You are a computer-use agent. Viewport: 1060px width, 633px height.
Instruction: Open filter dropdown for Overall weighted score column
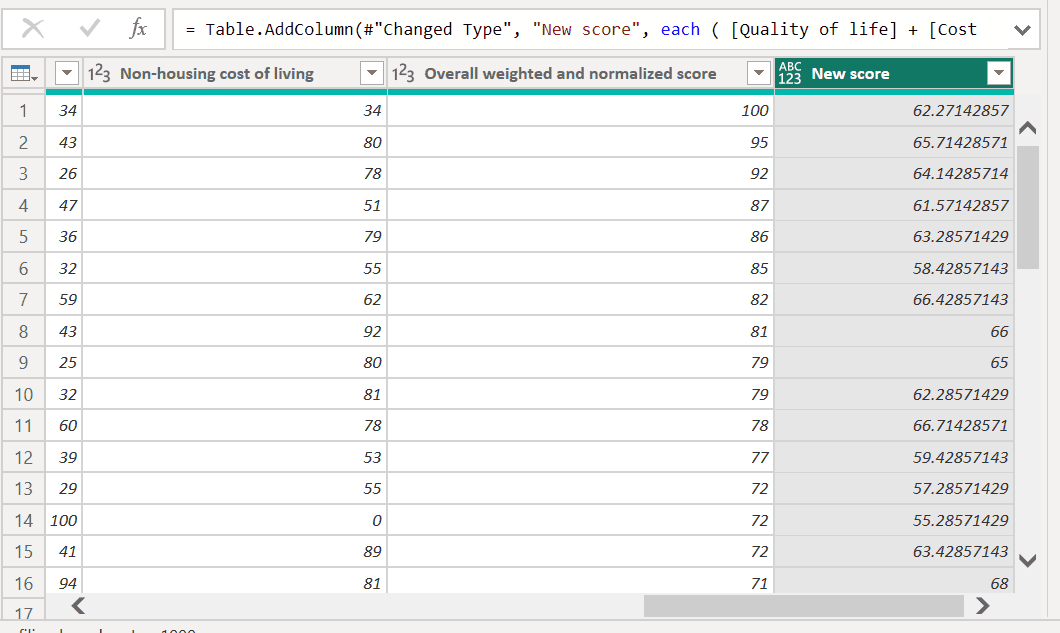(759, 74)
